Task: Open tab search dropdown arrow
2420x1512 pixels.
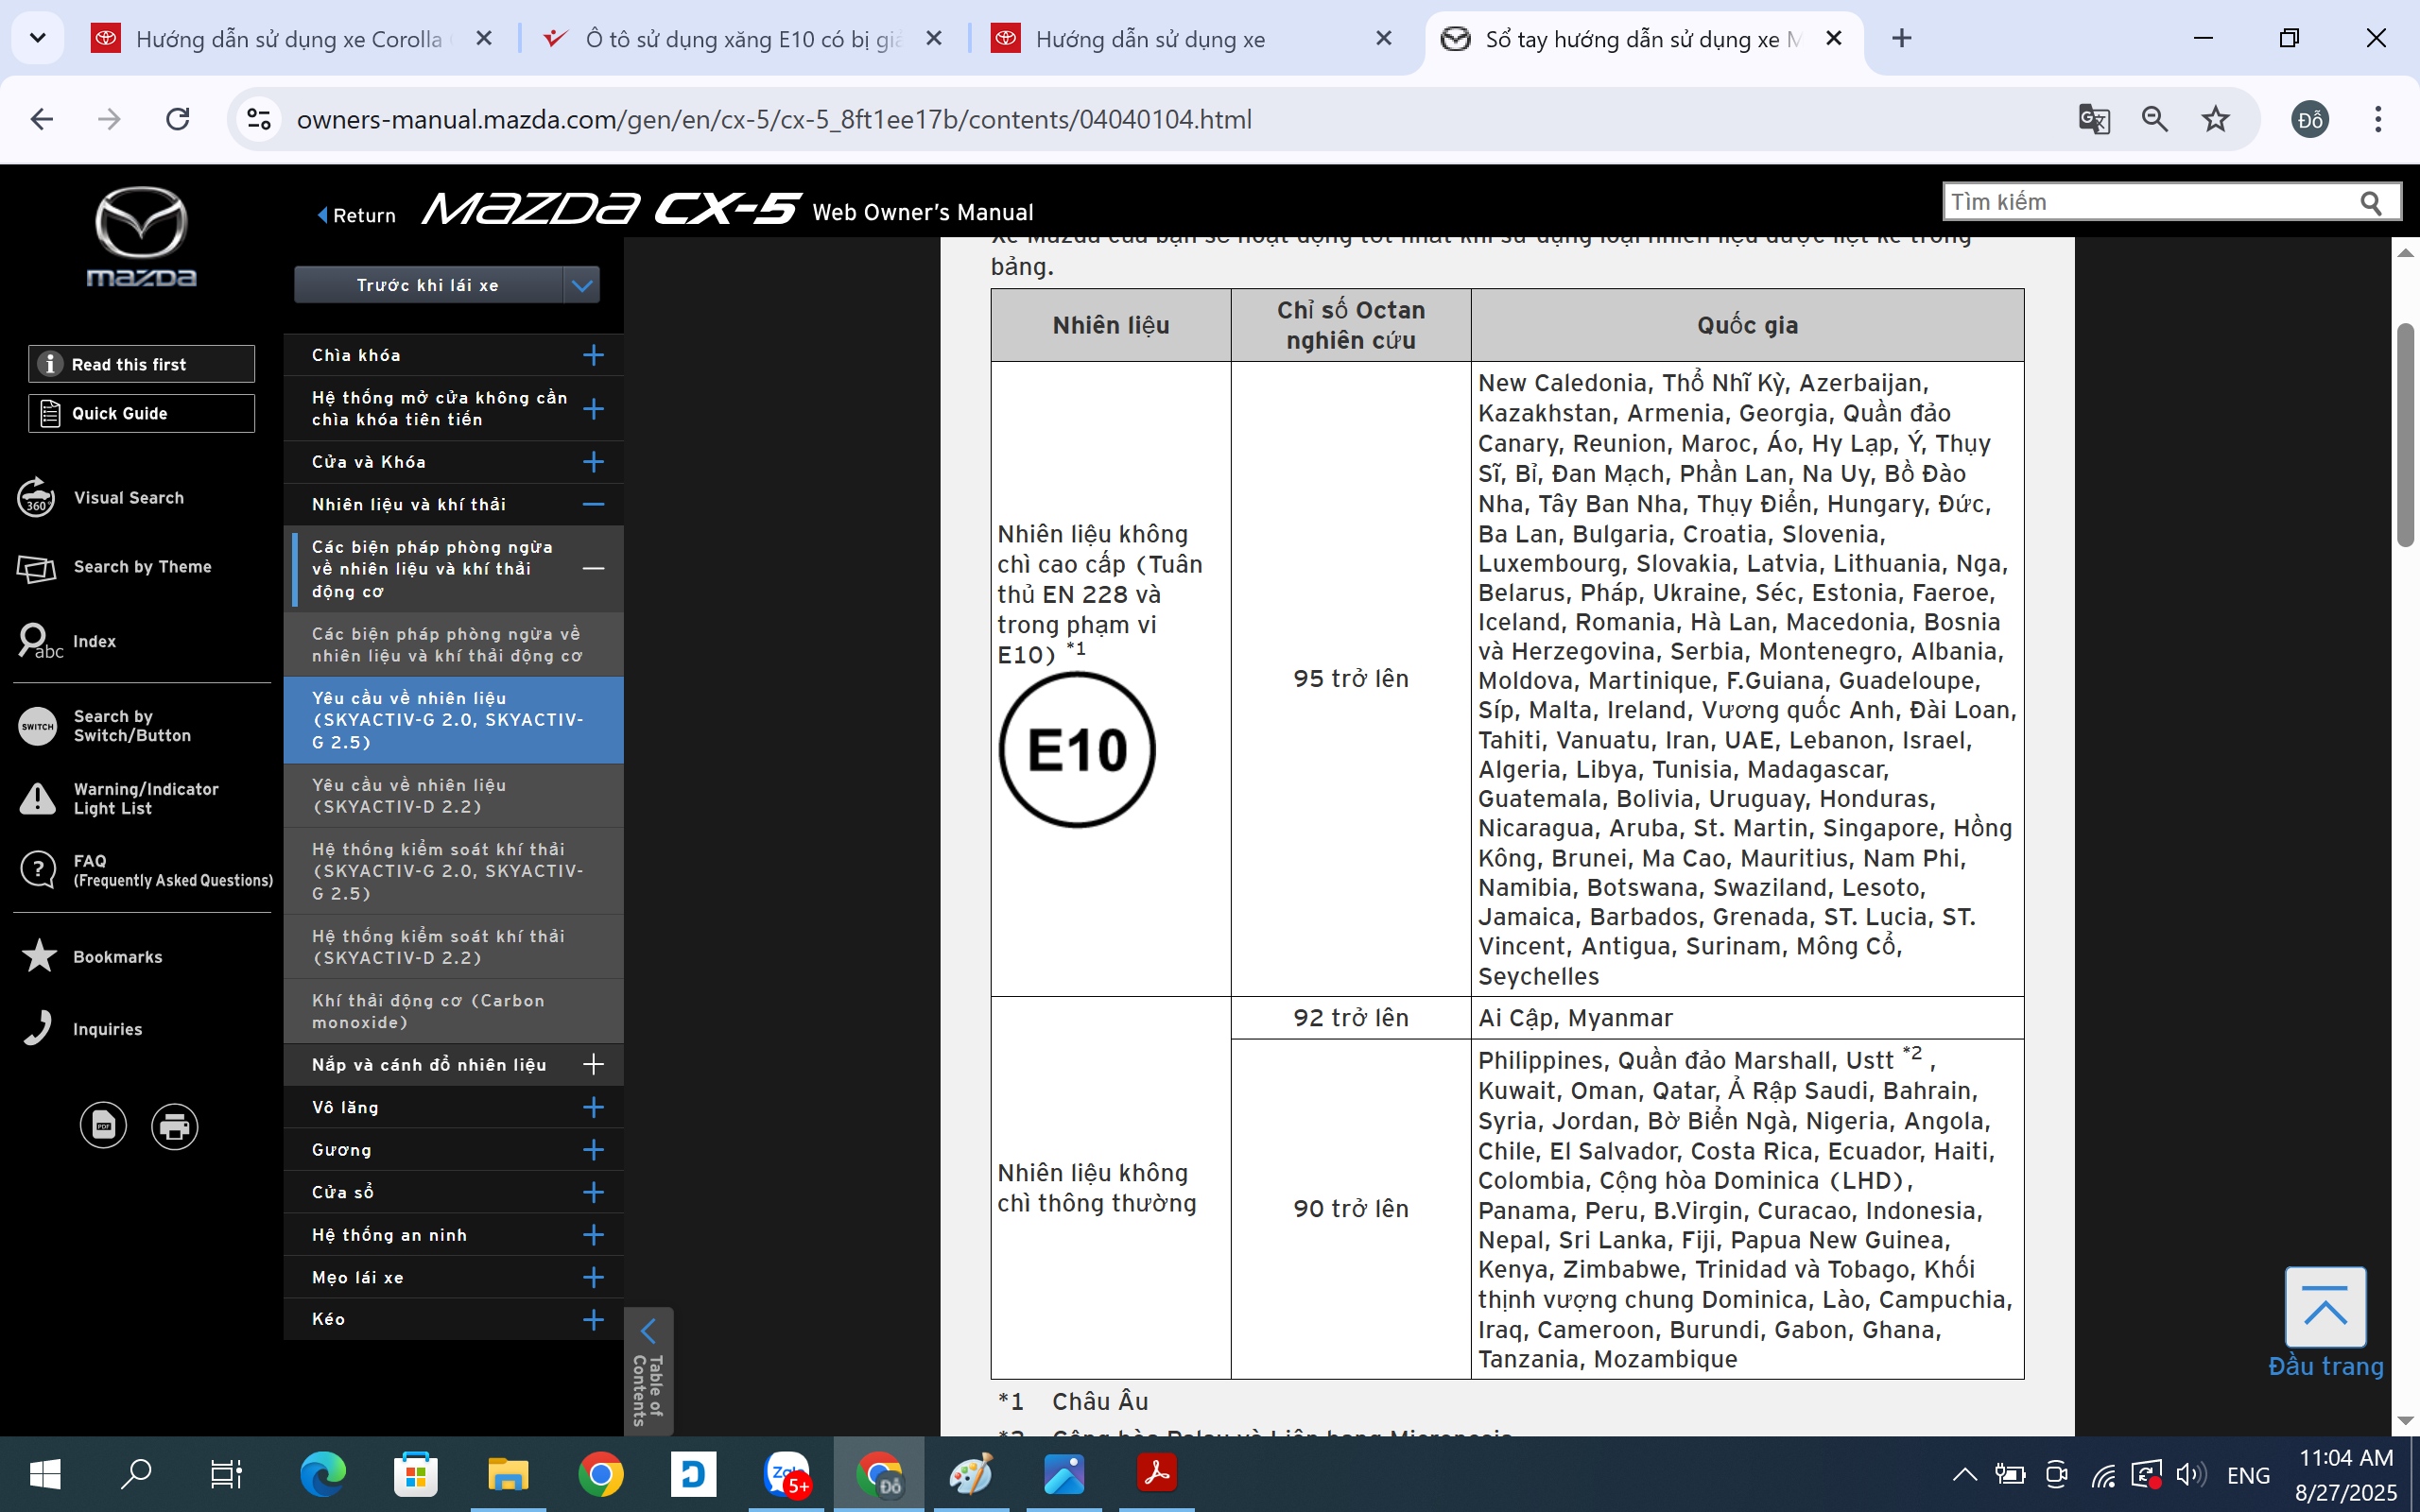Action: [38, 38]
